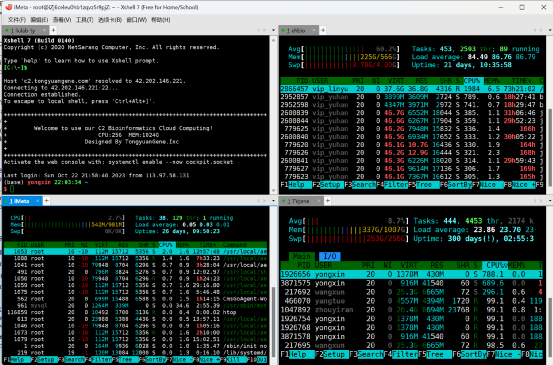This screenshot has width=553, height=365.
Task: Click vertical scrollbar of lulab-ty terminal pane
Action: tap(273, 115)
